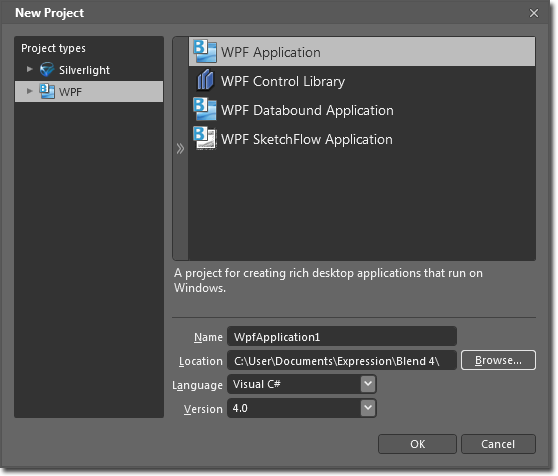Confirm with the OK button
The image size is (558, 476).
[x=417, y=444]
